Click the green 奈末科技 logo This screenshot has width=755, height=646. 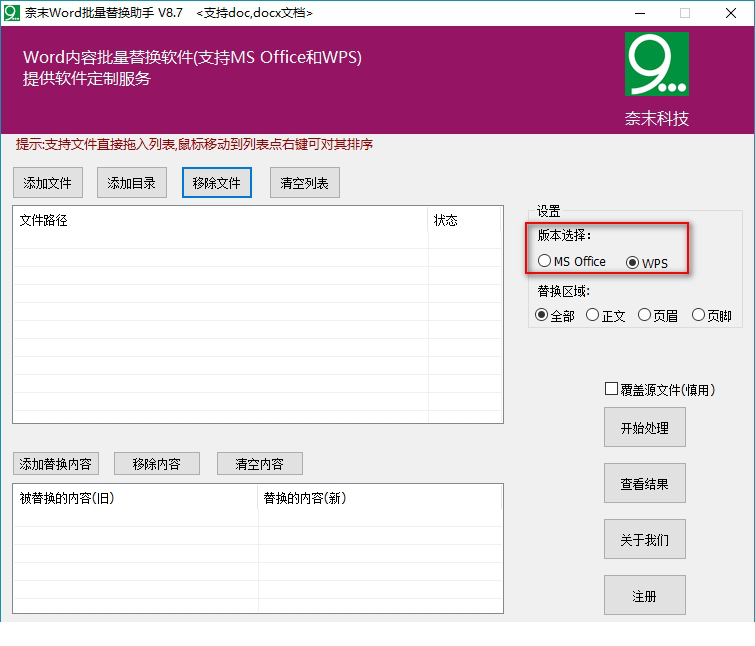pos(656,64)
